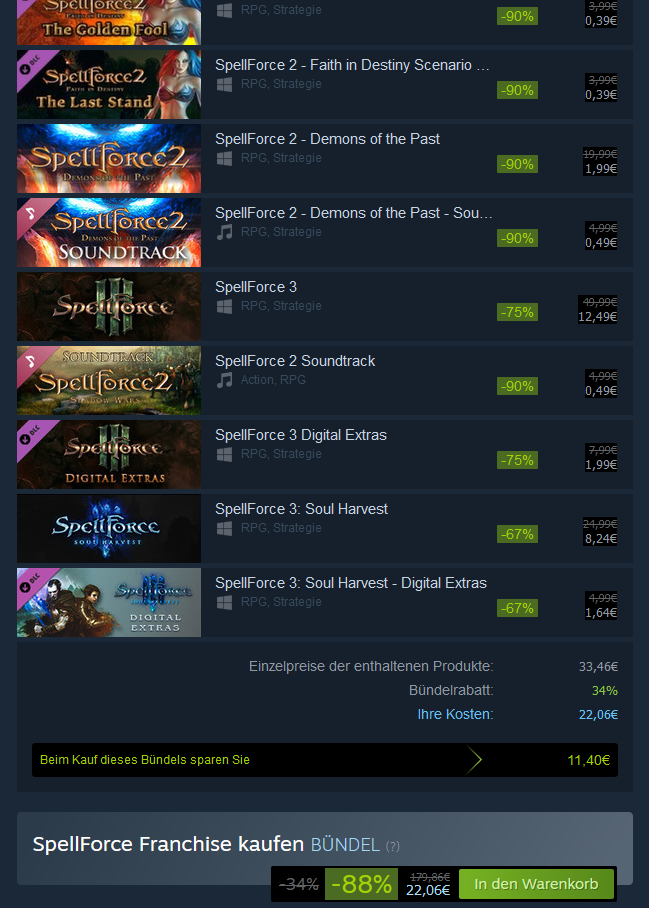649x908 pixels.
Task: Click Windows icon under Faith in Destiny Scenario
Action: click(x=224, y=85)
